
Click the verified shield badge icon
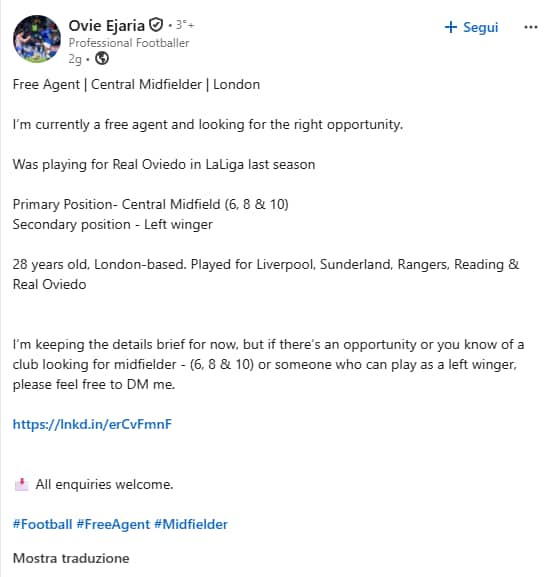pyautogui.click(x=156, y=25)
